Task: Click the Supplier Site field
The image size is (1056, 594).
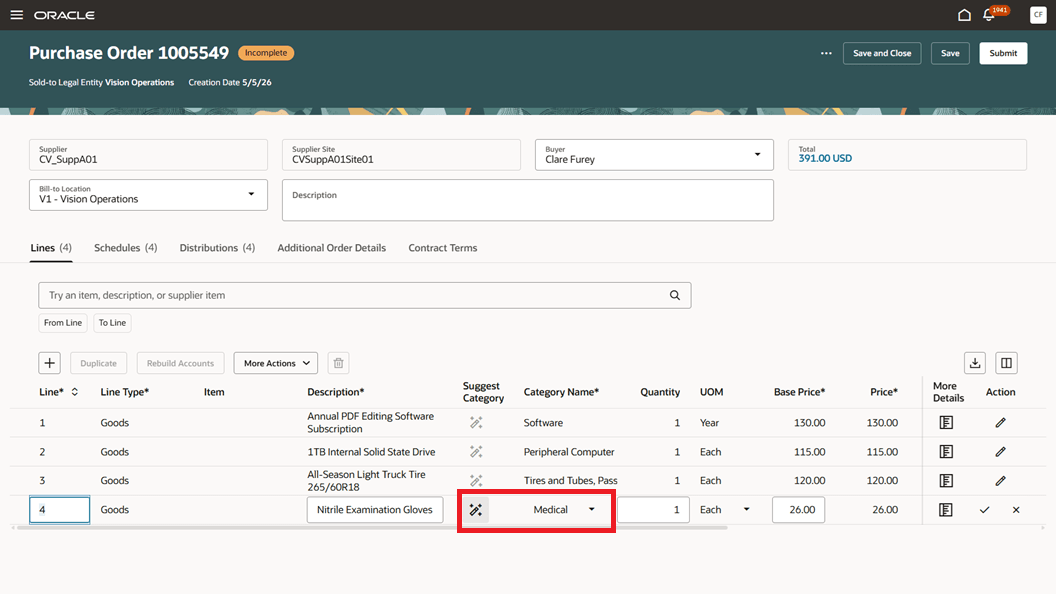Action: coord(401,155)
